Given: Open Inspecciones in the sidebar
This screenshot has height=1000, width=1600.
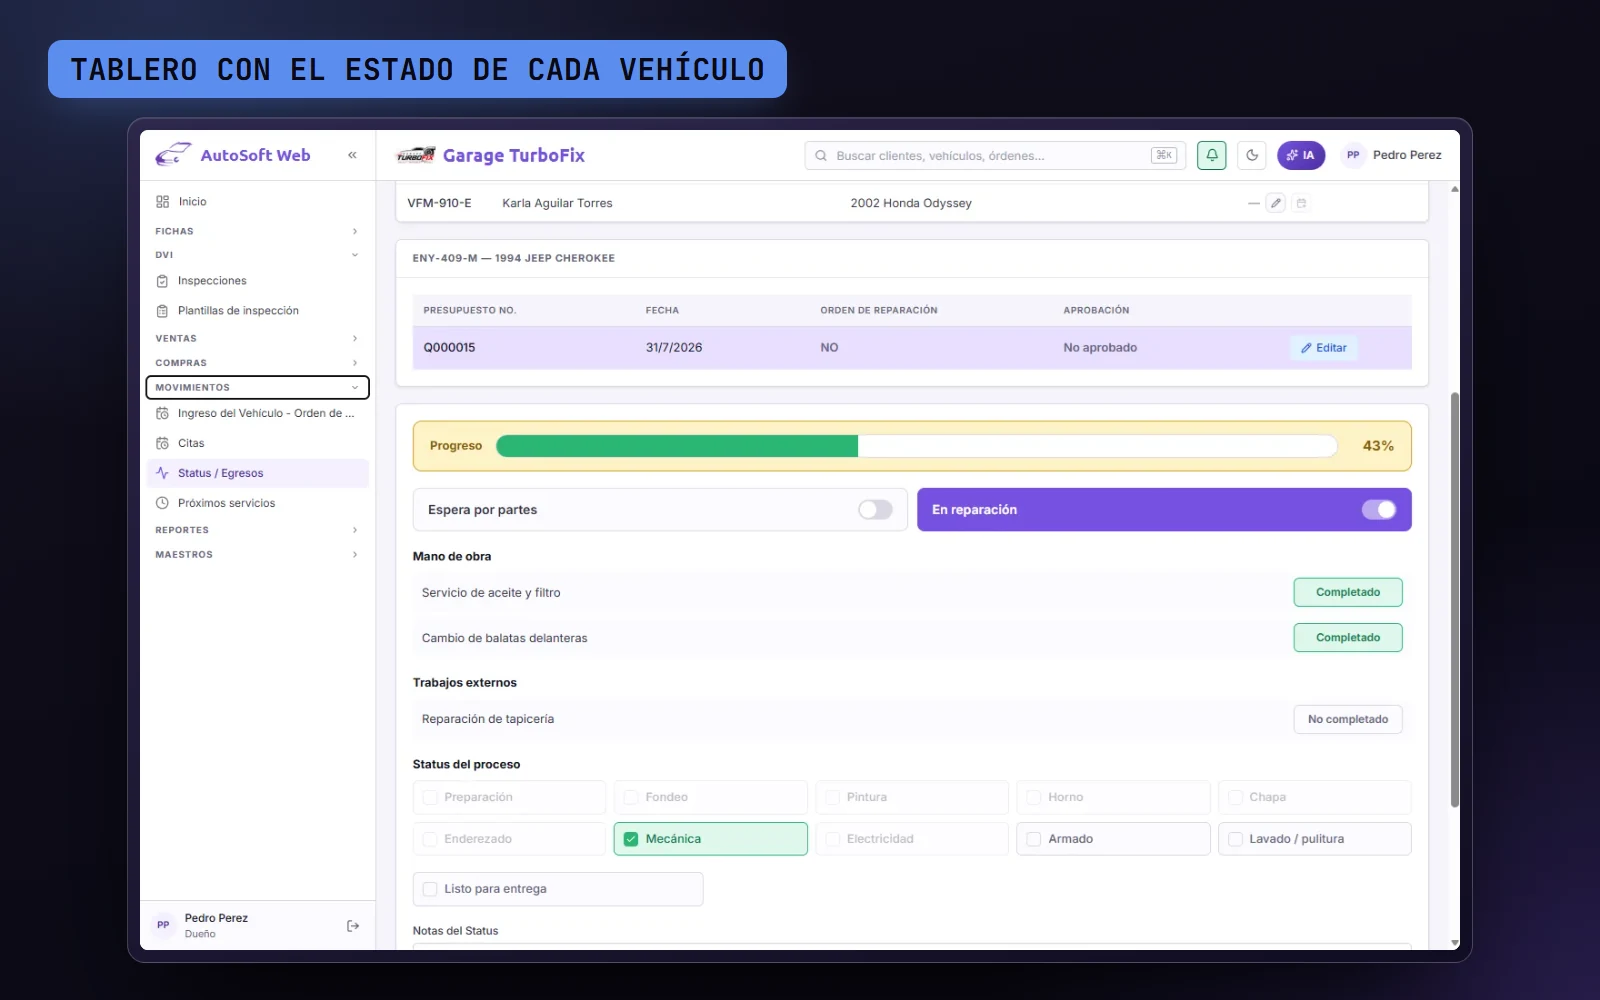Looking at the screenshot, I should click(x=257, y=281).
